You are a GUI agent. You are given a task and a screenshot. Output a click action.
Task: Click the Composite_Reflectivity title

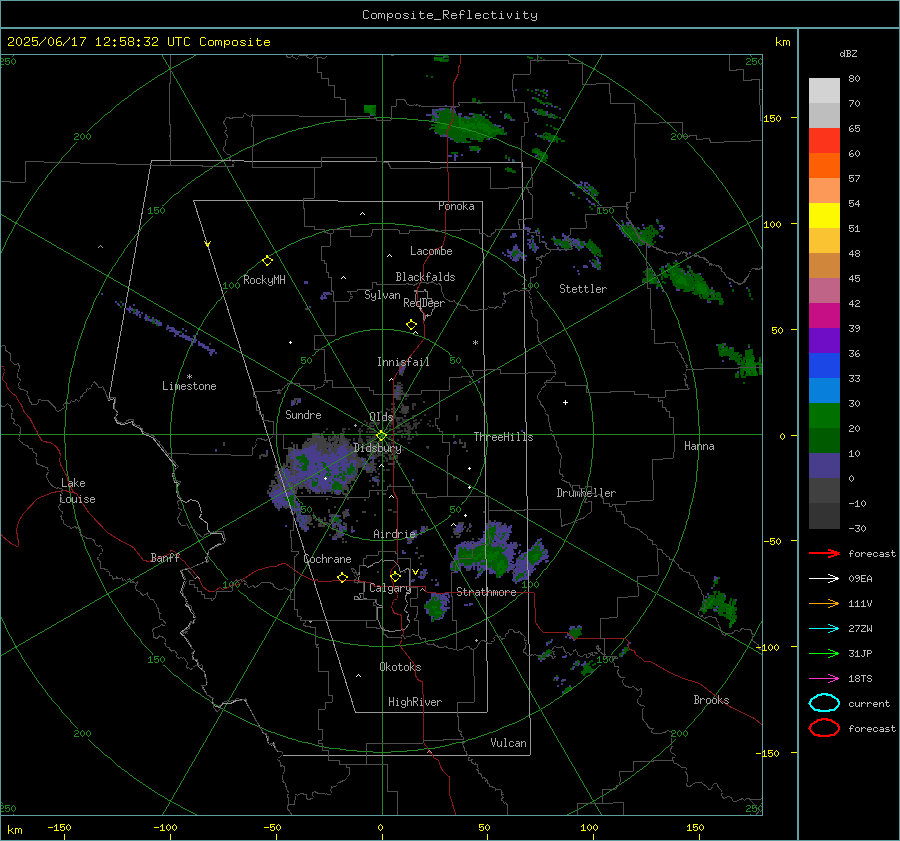[x=449, y=15]
